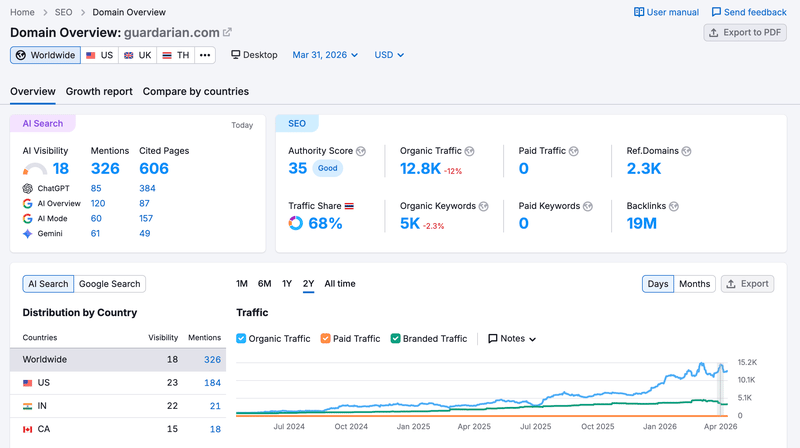
Task: Expand the USD currency dropdown
Action: (389, 55)
